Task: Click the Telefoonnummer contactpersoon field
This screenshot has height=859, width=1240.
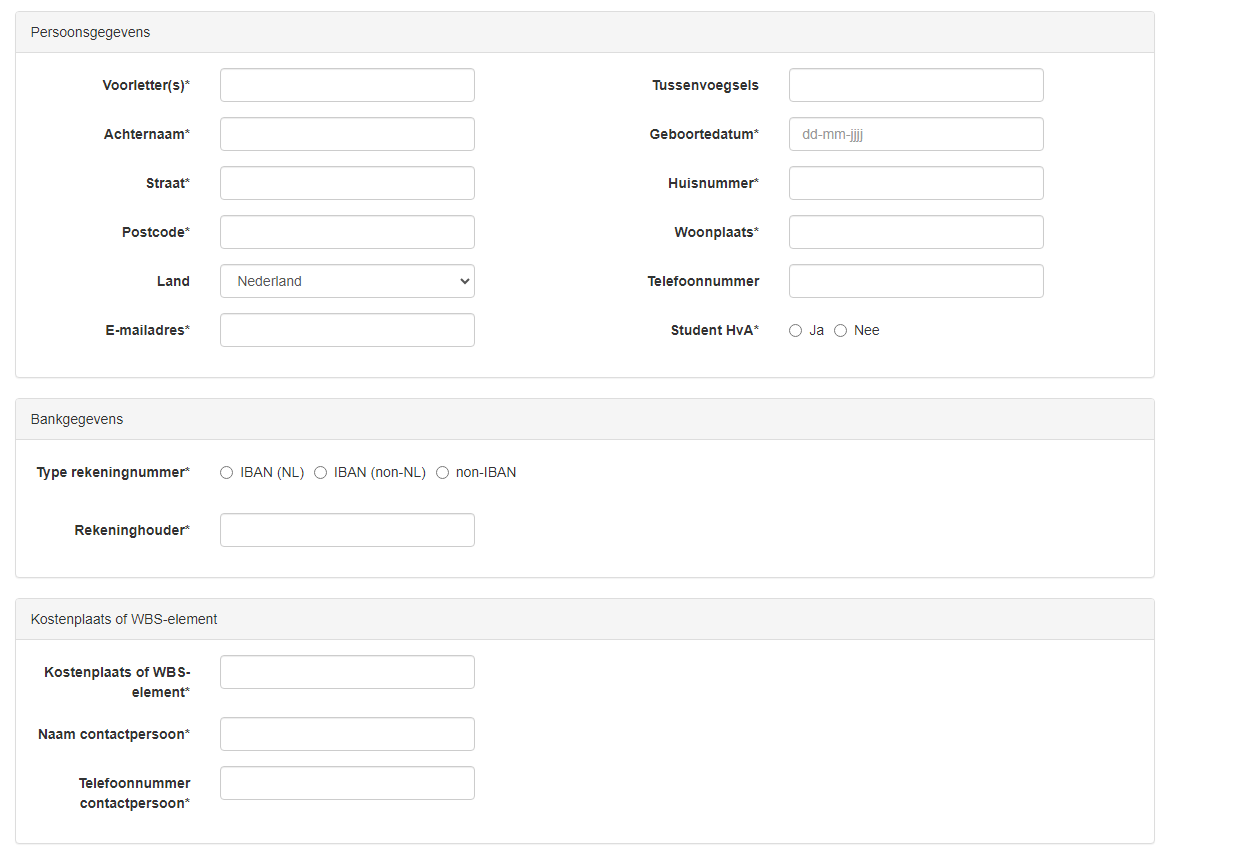Action: pyautogui.click(x=347, y=784)
